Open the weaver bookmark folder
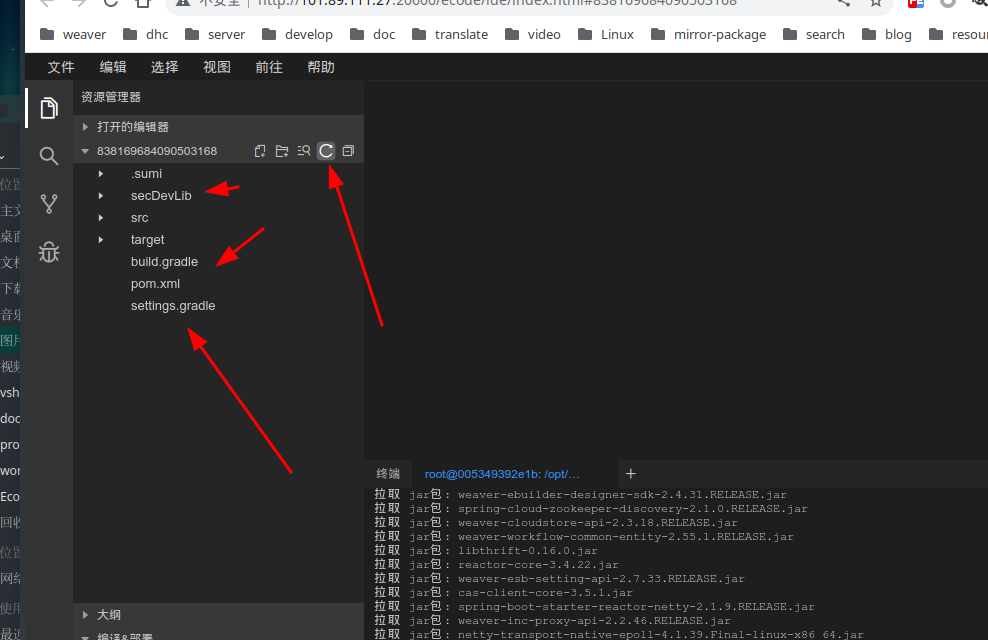 (73, 35)
